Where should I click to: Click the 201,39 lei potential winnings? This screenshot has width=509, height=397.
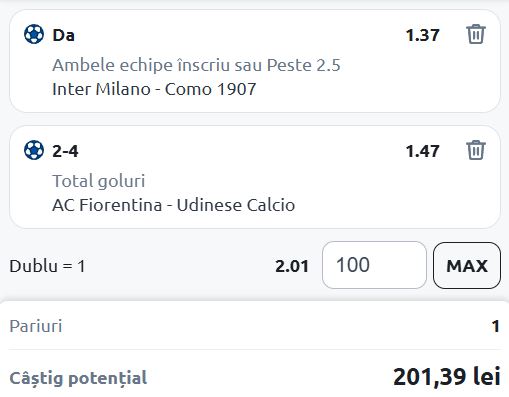tap(447, 377)
